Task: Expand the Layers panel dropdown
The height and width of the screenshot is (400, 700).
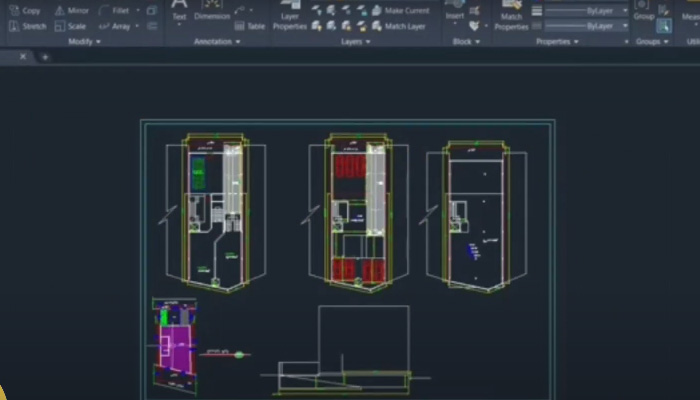Action: (x=354, y=42)
